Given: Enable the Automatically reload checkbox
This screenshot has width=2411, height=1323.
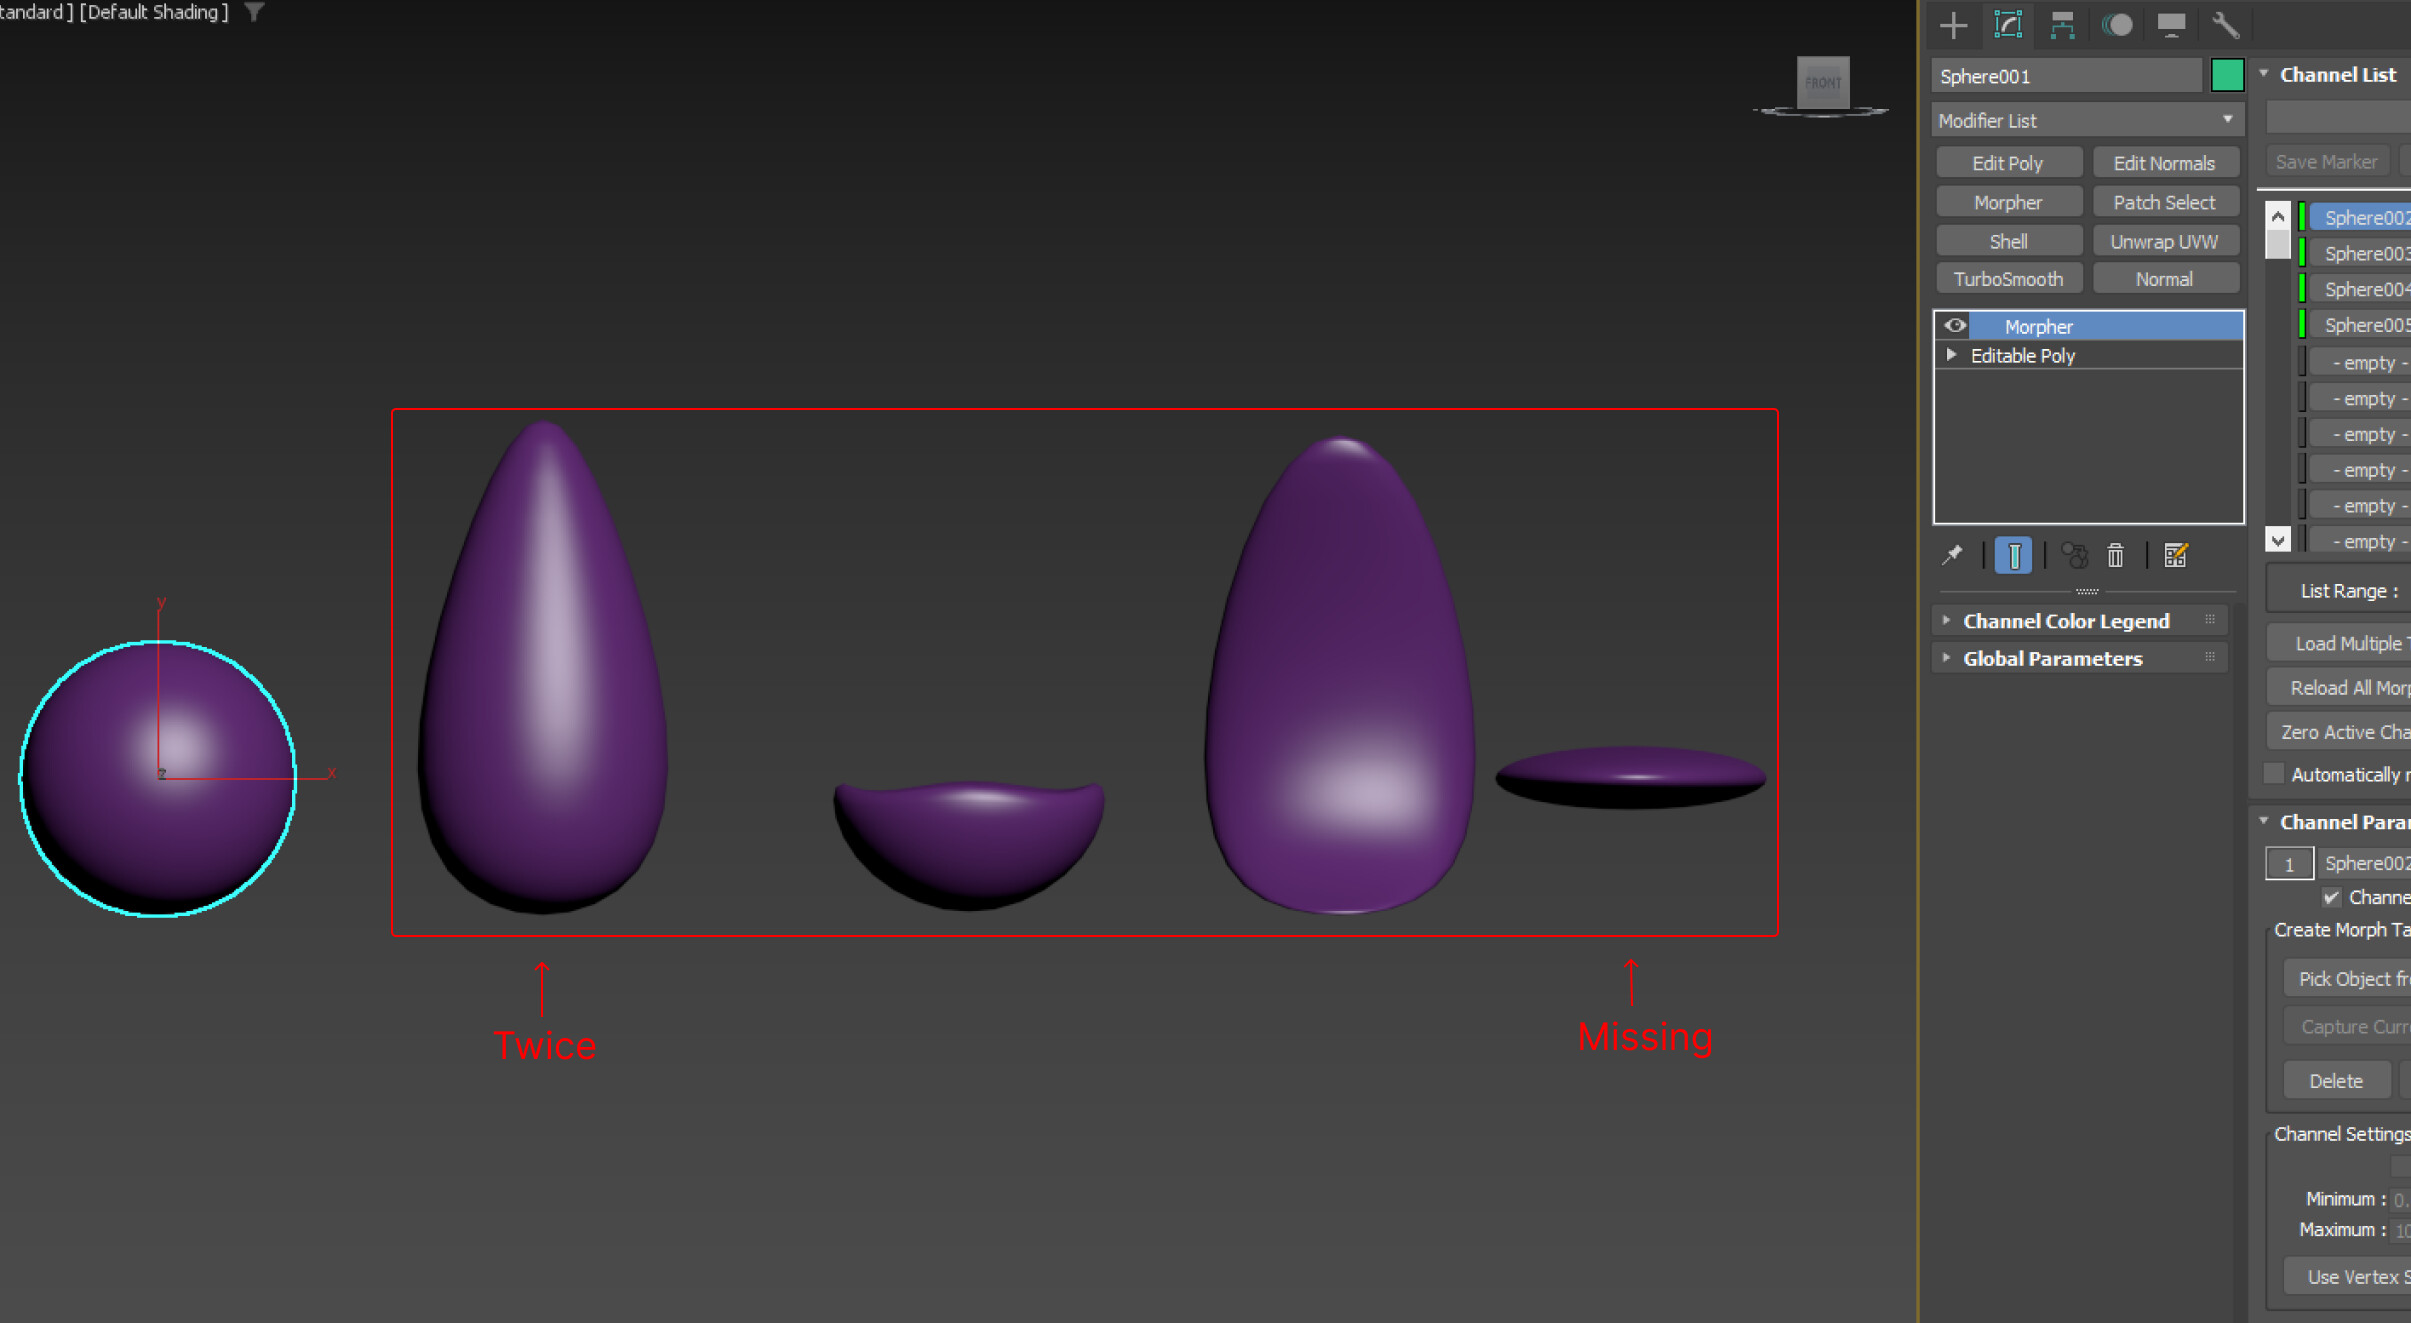Looking at the screenshot, I should pyautogui.click(x=2273, y=774).
